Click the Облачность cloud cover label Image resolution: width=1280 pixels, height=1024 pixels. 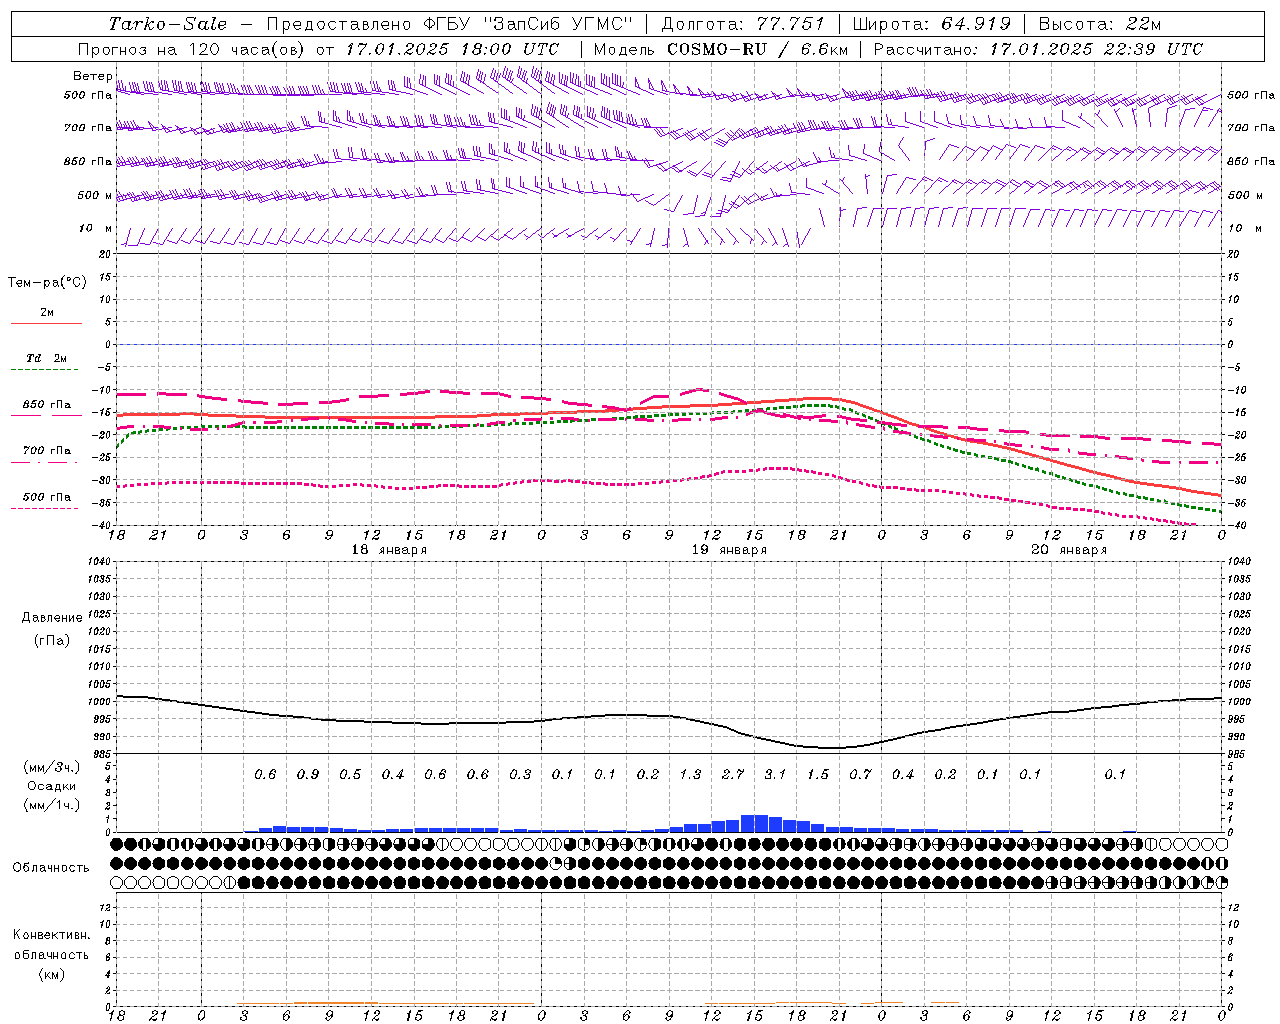click(x=51, y=868)
